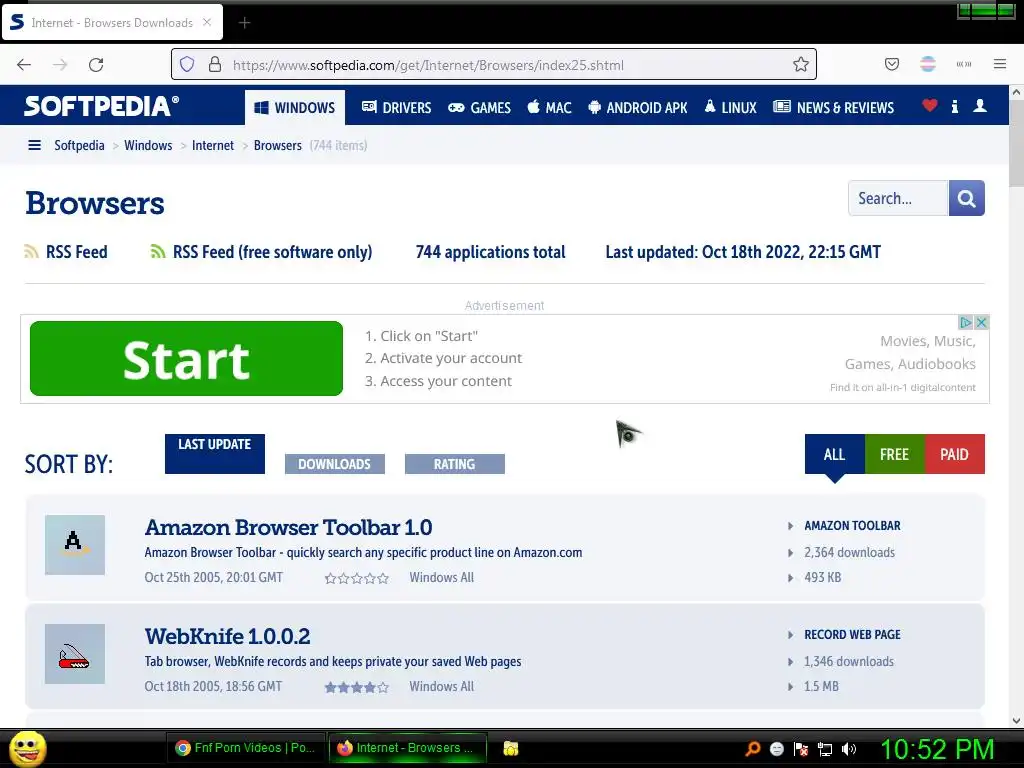Click RECORD WEB PAGE tag link

(852, 635)
